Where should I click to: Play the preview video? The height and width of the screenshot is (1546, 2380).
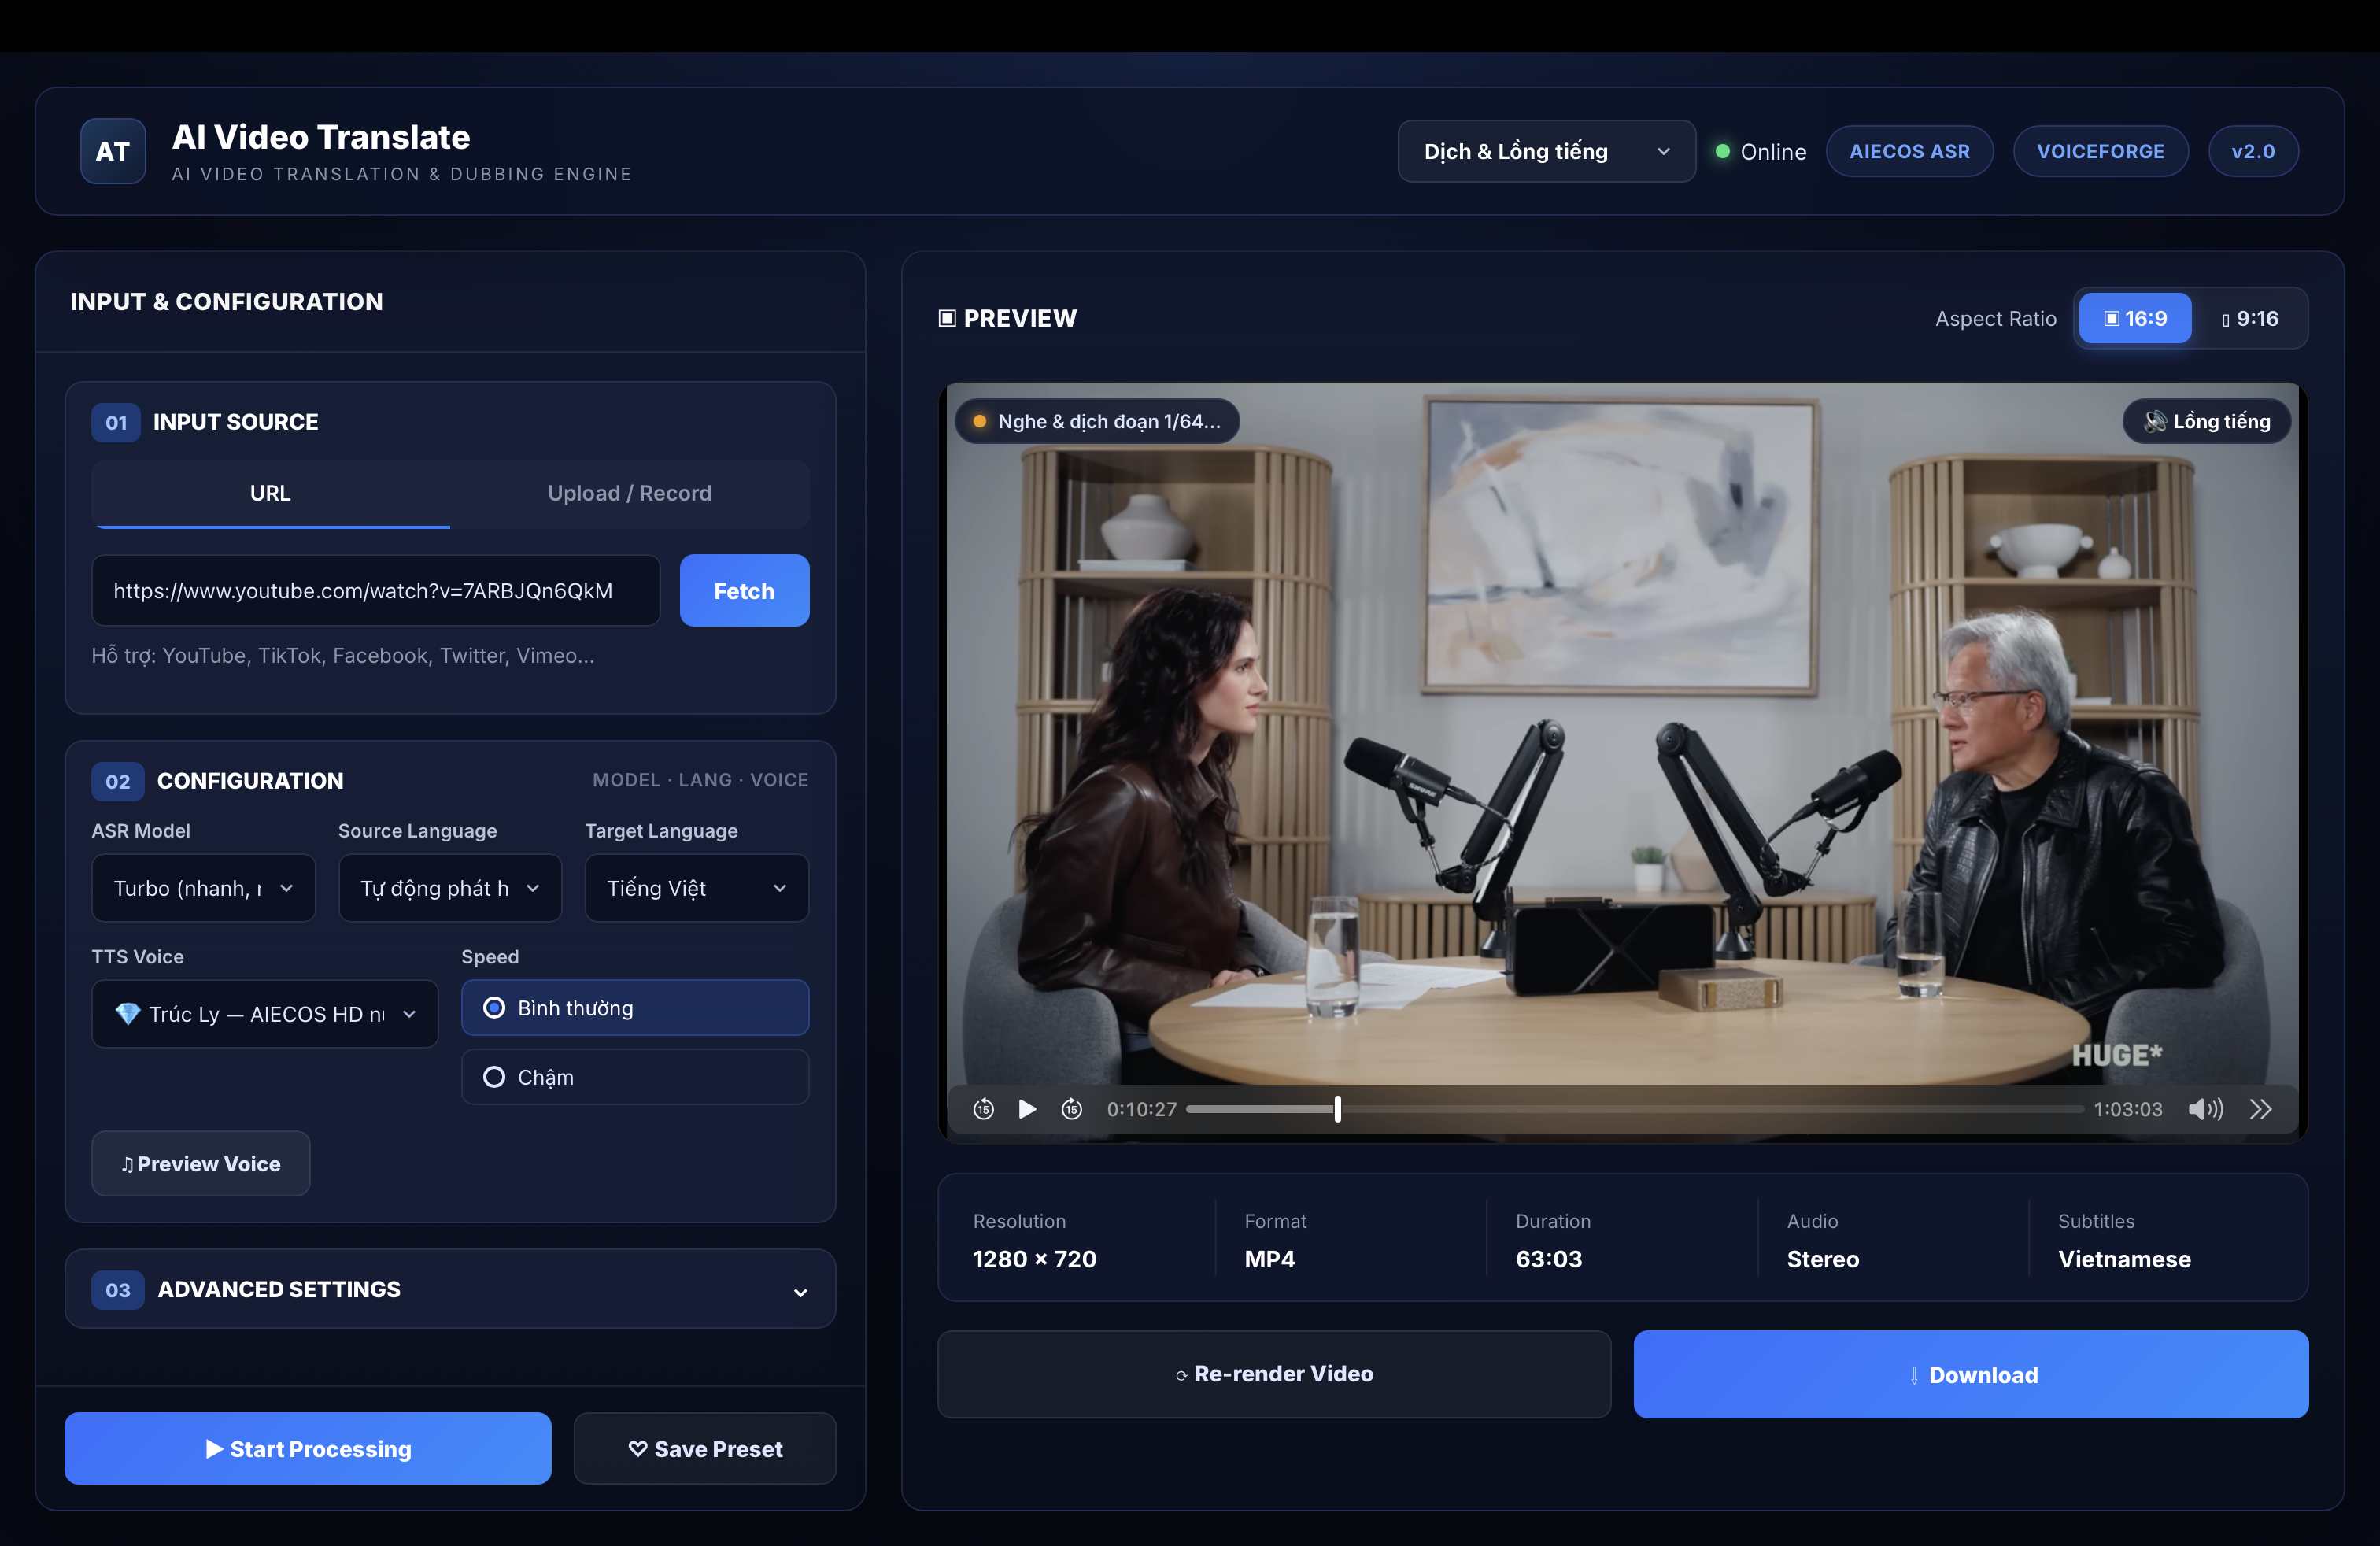[1027, 1109]
